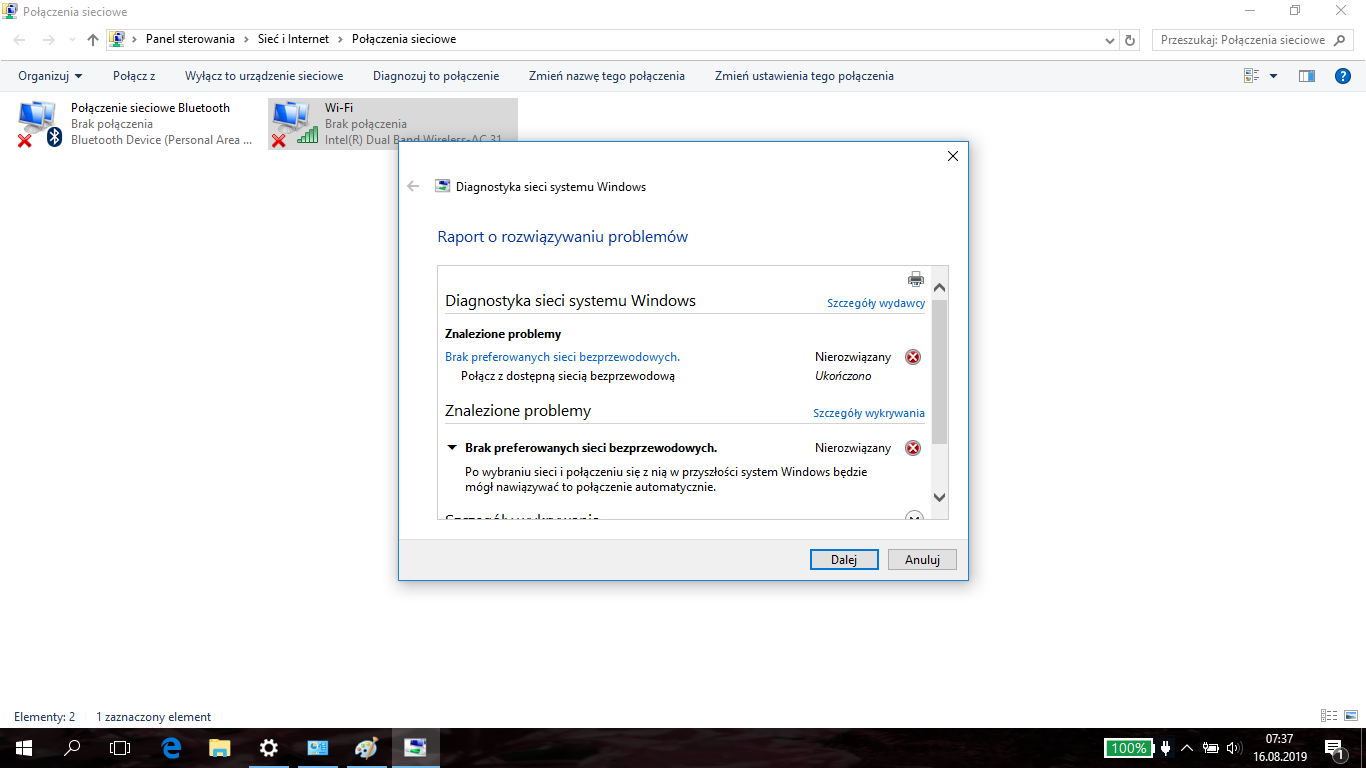Open the Szczegóły wydawcy link
This screenshot has height=768, width=1366.
[x=876, y=303]
